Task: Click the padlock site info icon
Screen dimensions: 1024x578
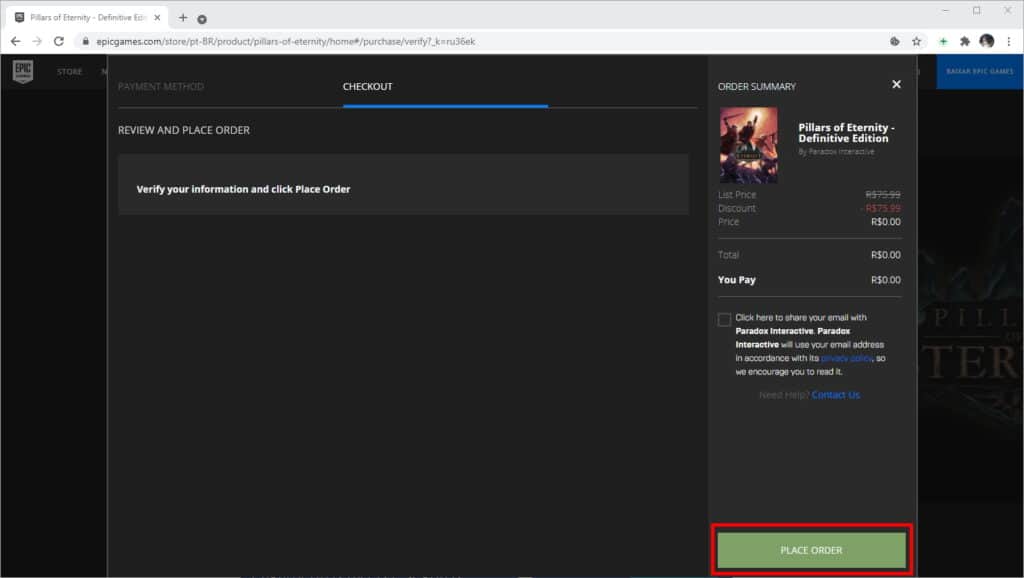Action: (x=85, y=41)
